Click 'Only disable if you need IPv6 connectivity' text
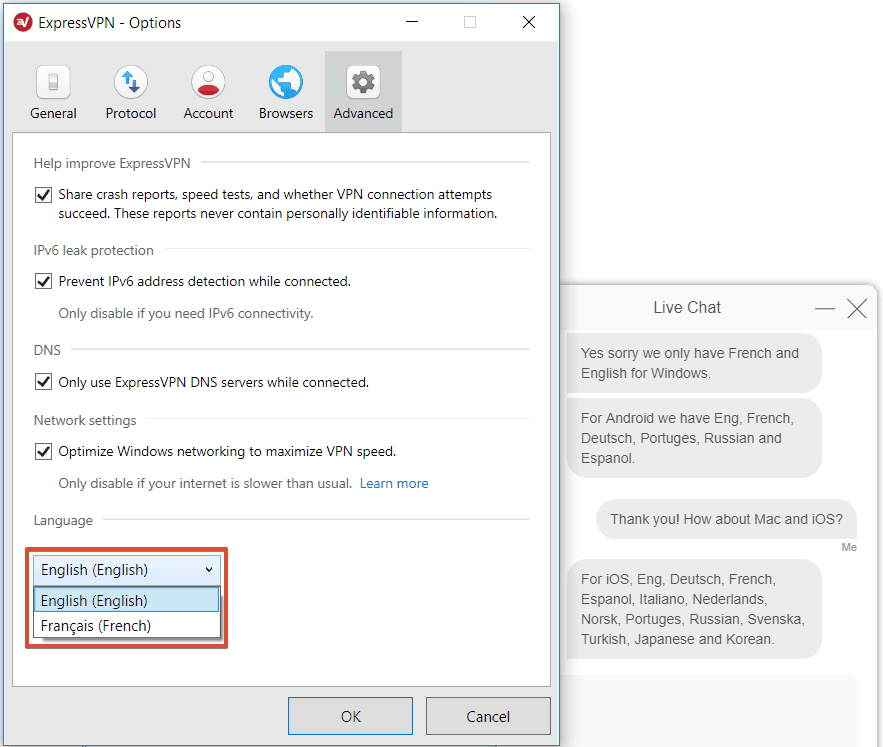 [x=186, y=313]
